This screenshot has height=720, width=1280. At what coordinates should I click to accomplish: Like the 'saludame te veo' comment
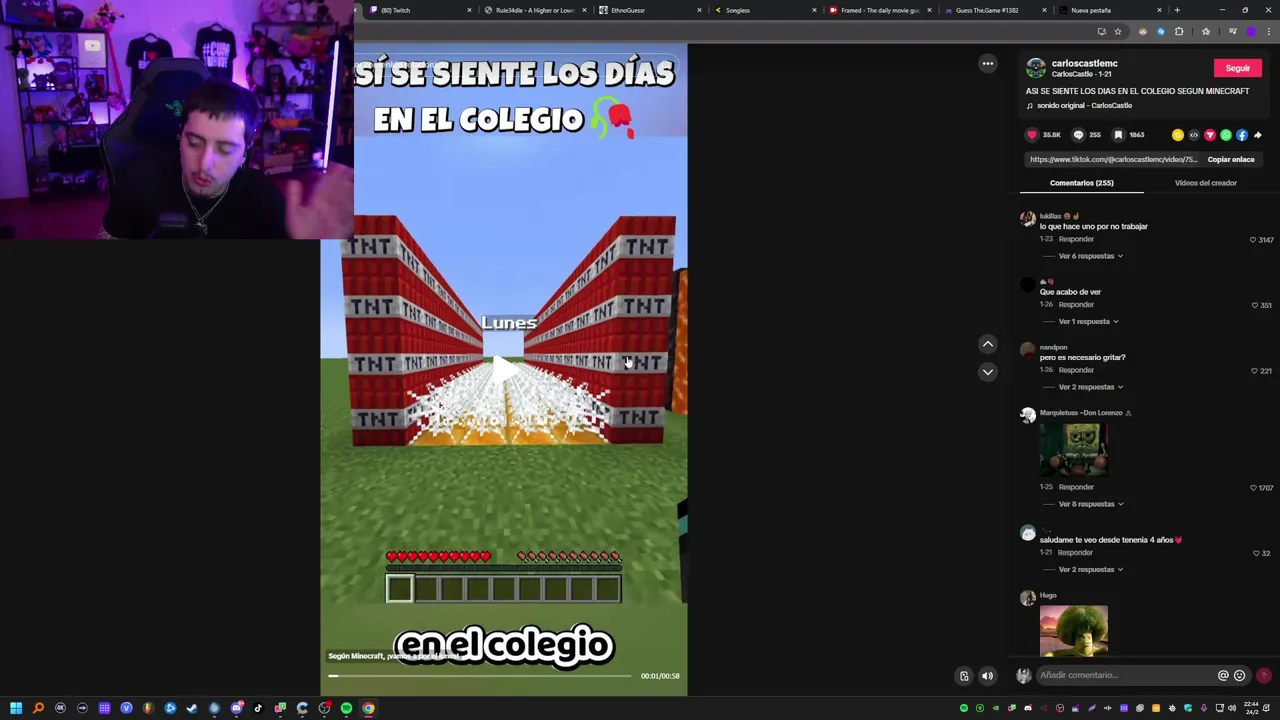pyautogui.click(x=1256, y=553)
